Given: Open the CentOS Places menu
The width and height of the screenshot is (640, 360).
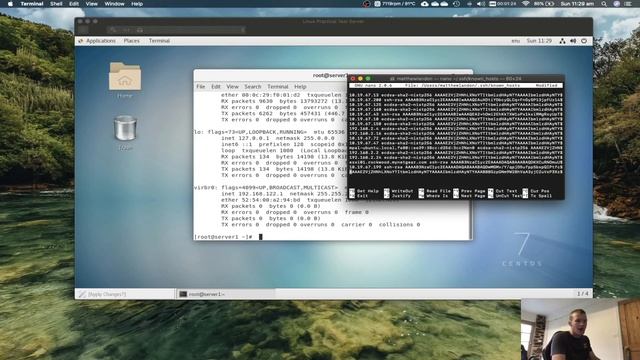Looking at the screenshot, I should click(131, 41).
